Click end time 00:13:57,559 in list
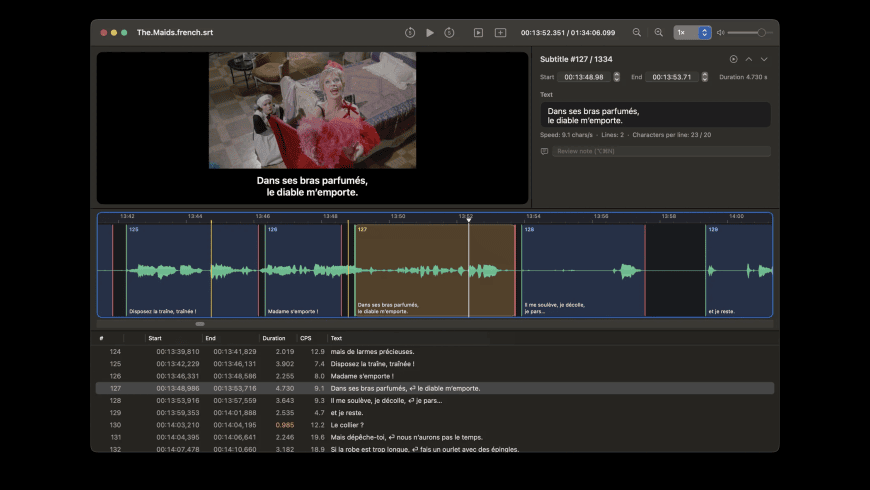The width and height of the screenshot is (870, 490). tap(235, 401)
